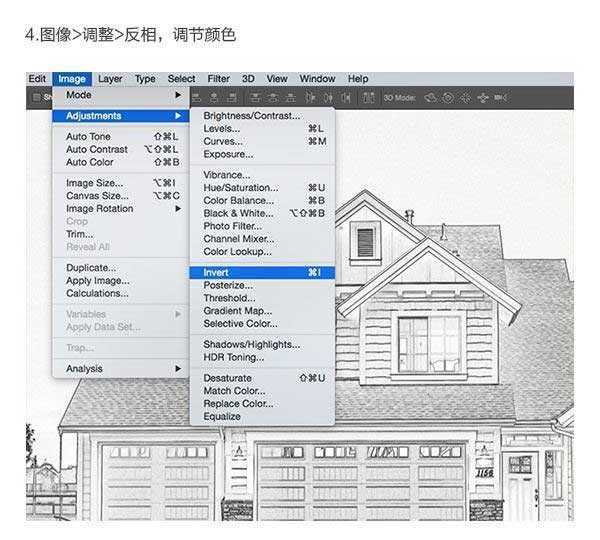Open the Filter menu

(x=218, y=79)
